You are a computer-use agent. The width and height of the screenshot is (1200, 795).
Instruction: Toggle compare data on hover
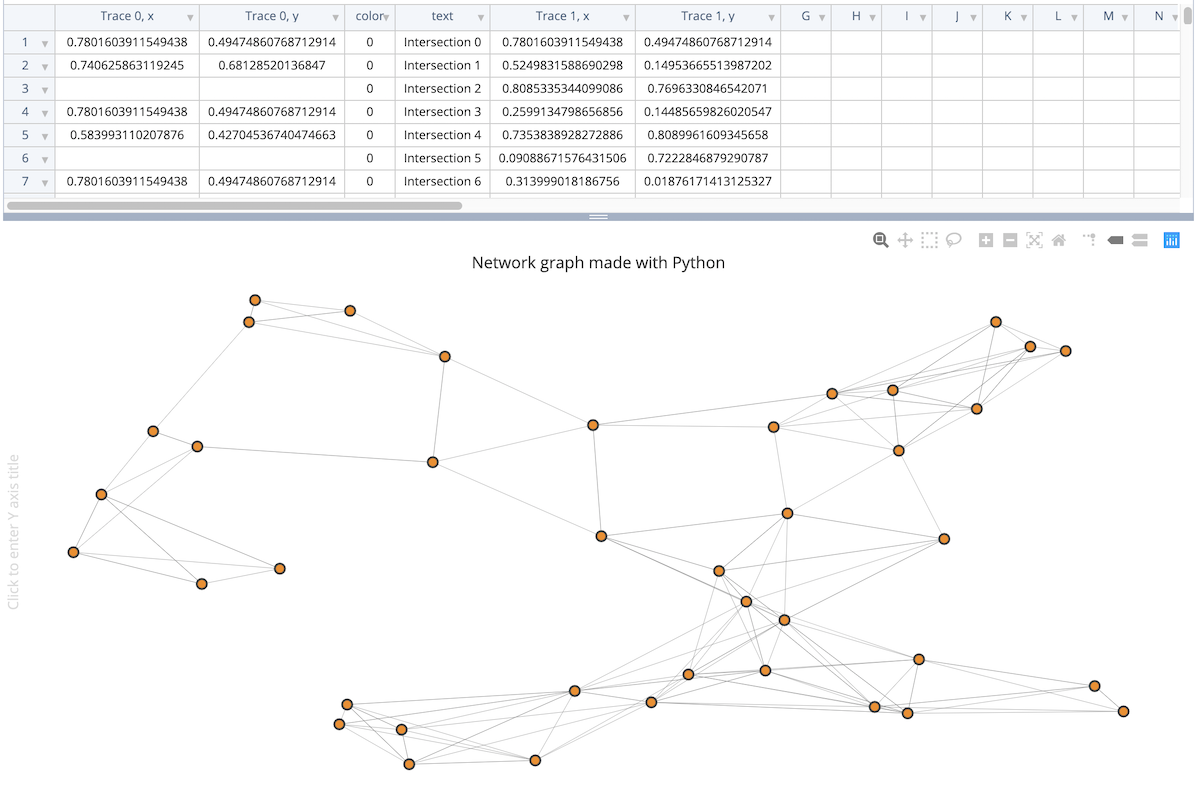click(x=1139, y=240)
